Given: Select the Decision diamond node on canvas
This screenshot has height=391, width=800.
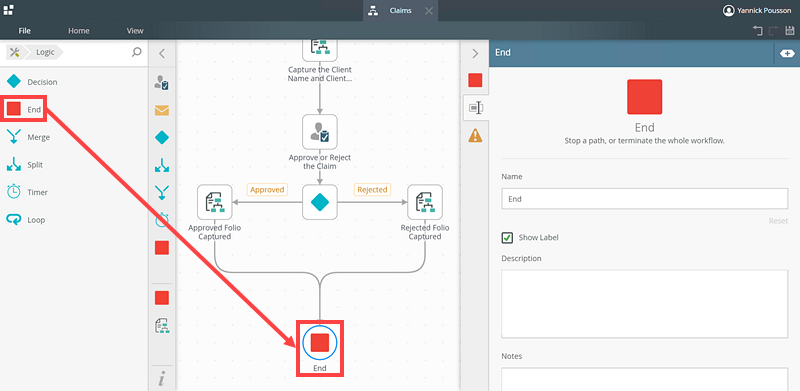Looking at the screenshot, I should 320,202.
